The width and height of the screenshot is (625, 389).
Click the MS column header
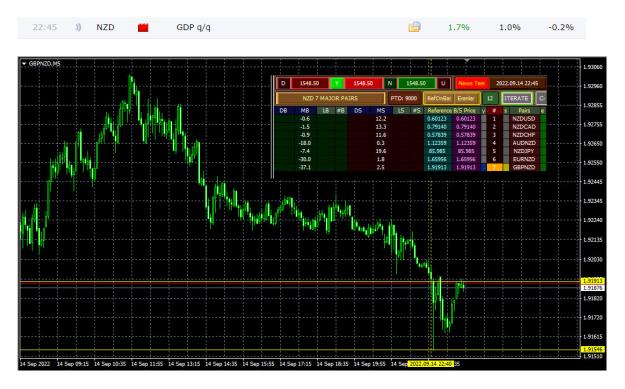point(381,110)
